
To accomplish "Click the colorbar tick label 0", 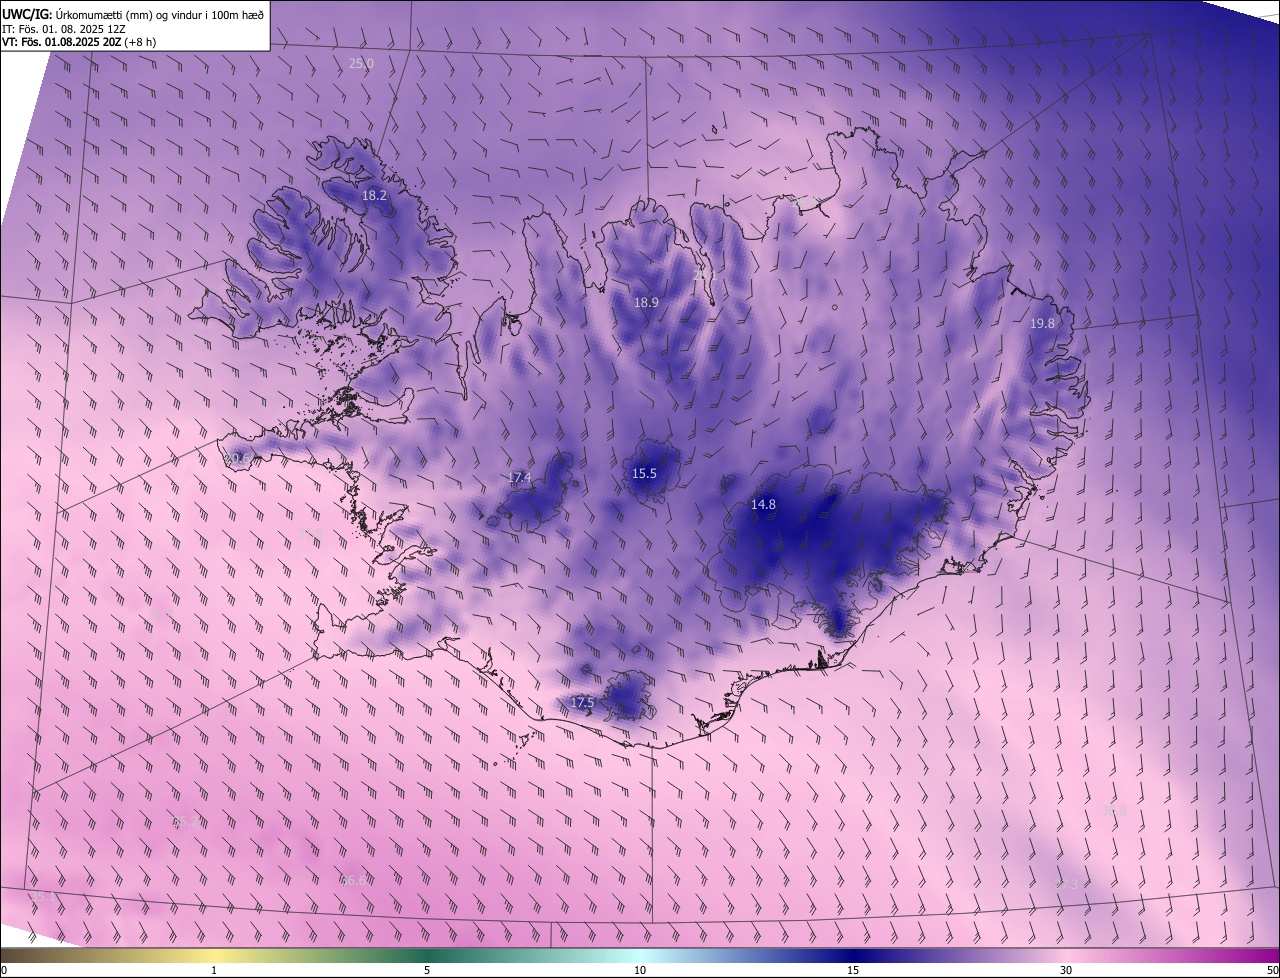I will pos(4,970).
